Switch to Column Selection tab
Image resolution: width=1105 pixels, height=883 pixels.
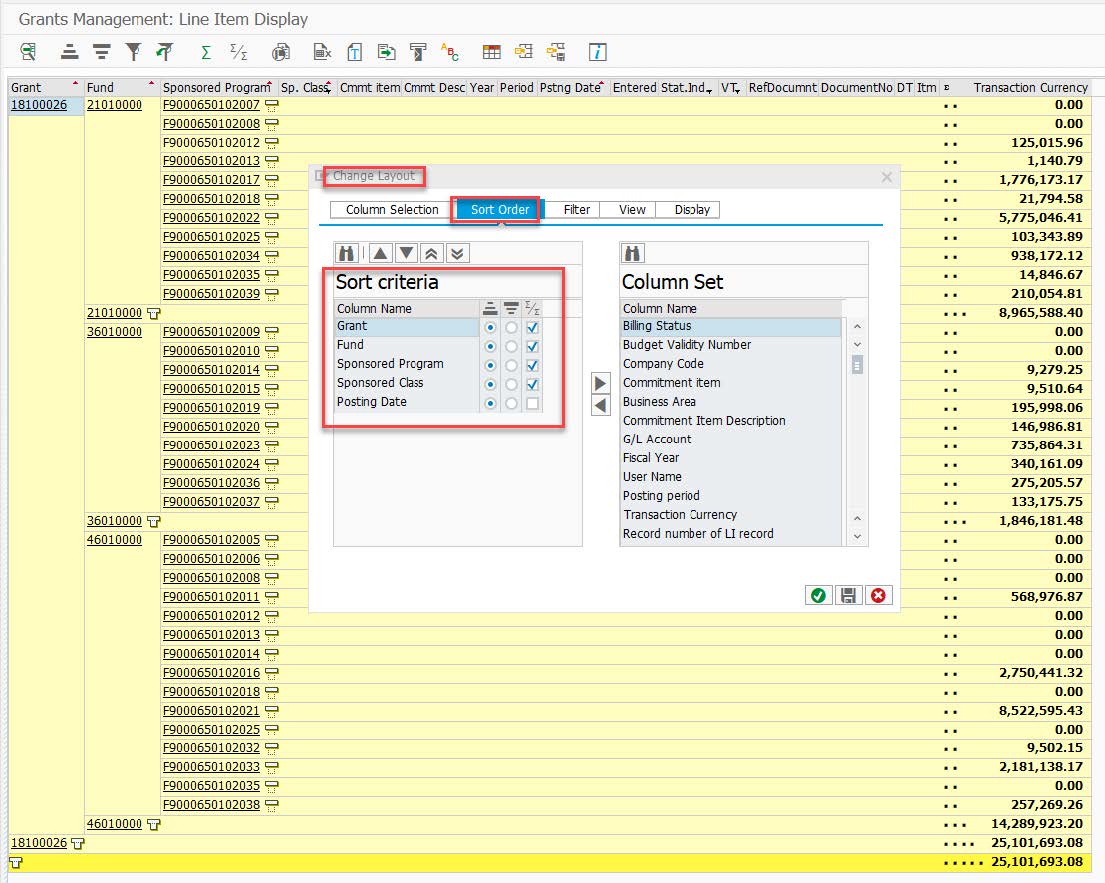point(392,210)
